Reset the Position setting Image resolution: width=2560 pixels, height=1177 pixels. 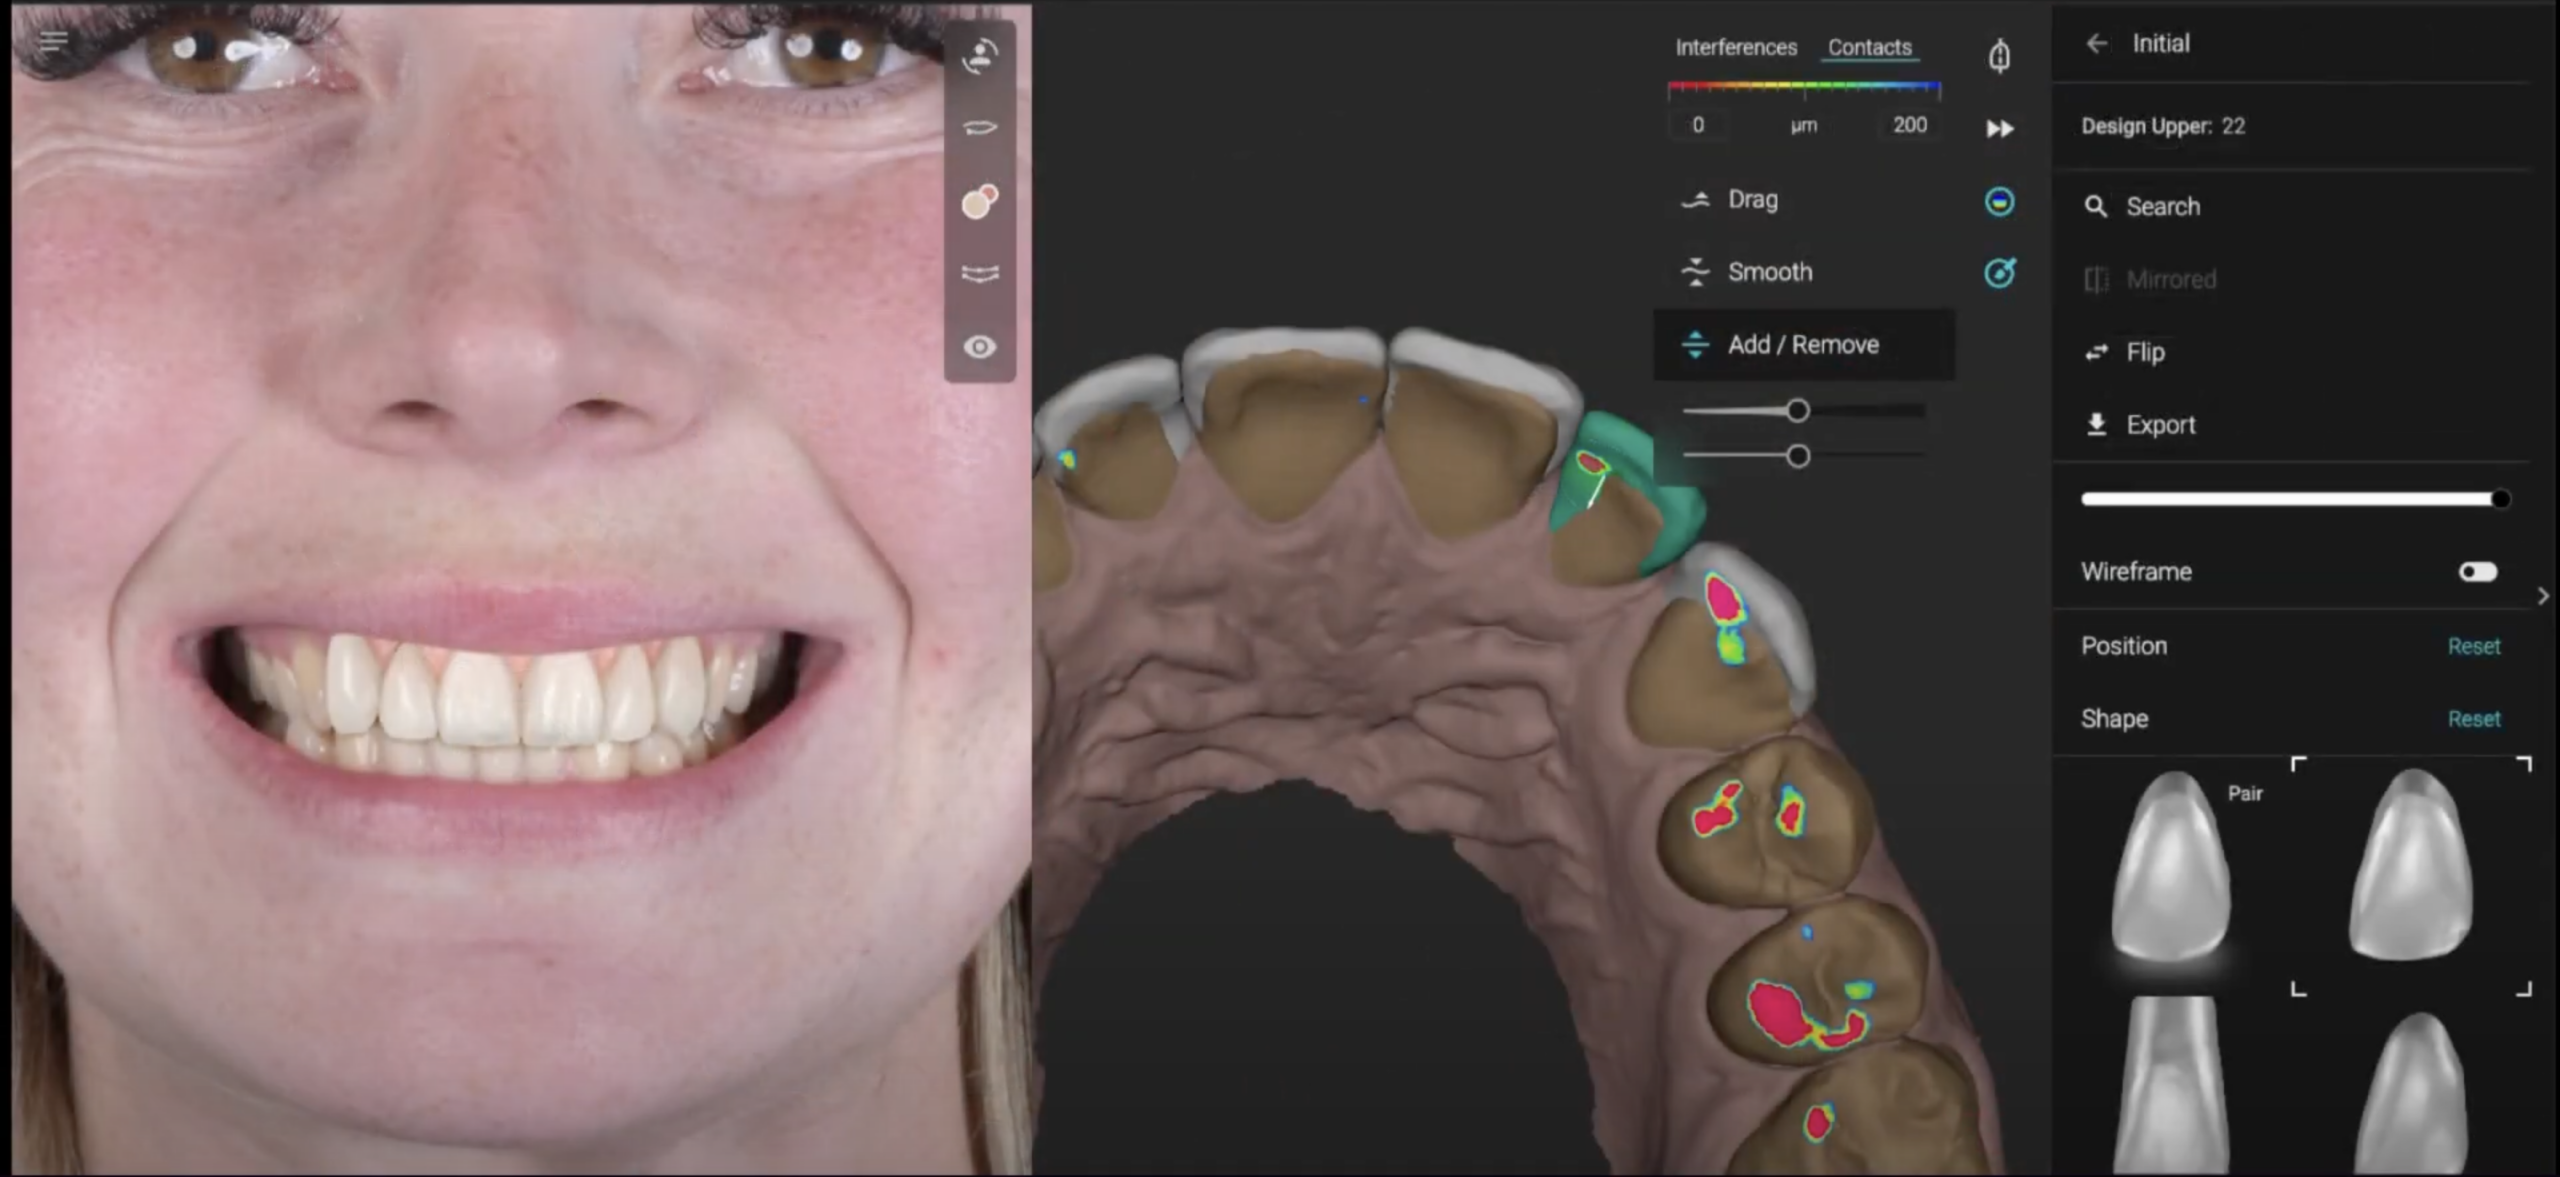pos(2473,647)
